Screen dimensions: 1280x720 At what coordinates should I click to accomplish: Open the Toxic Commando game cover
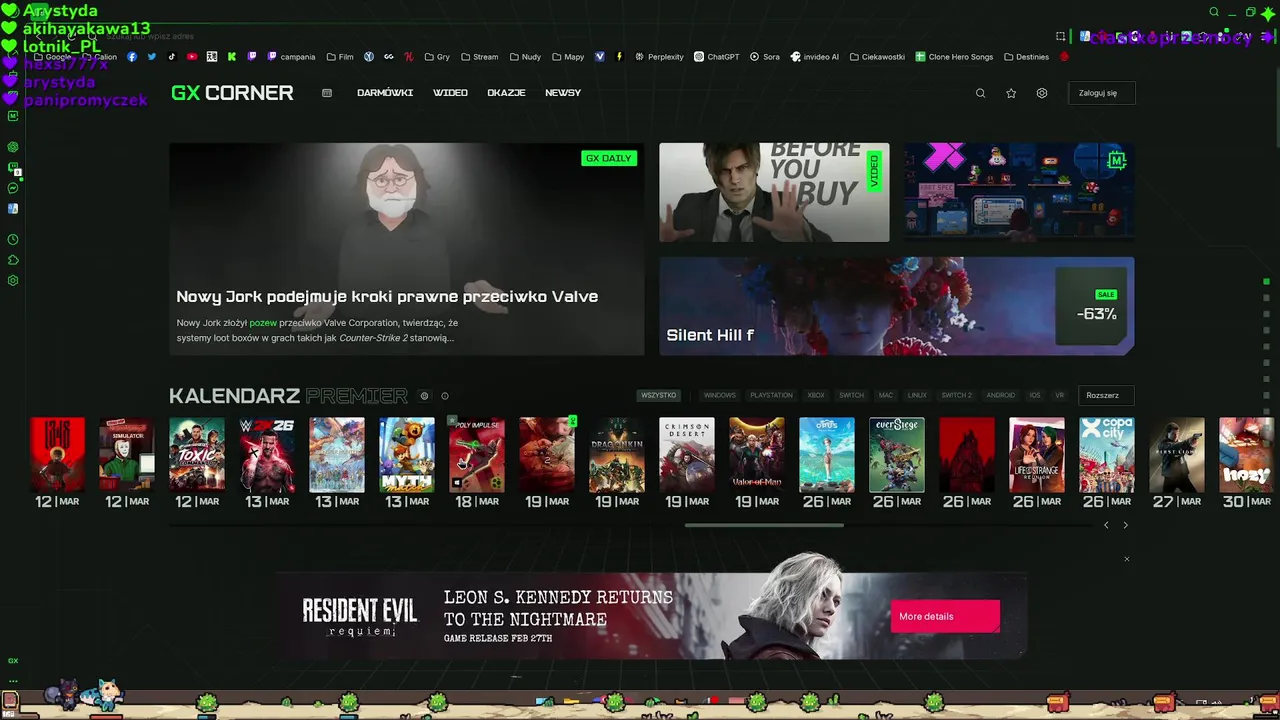[197, 455]
